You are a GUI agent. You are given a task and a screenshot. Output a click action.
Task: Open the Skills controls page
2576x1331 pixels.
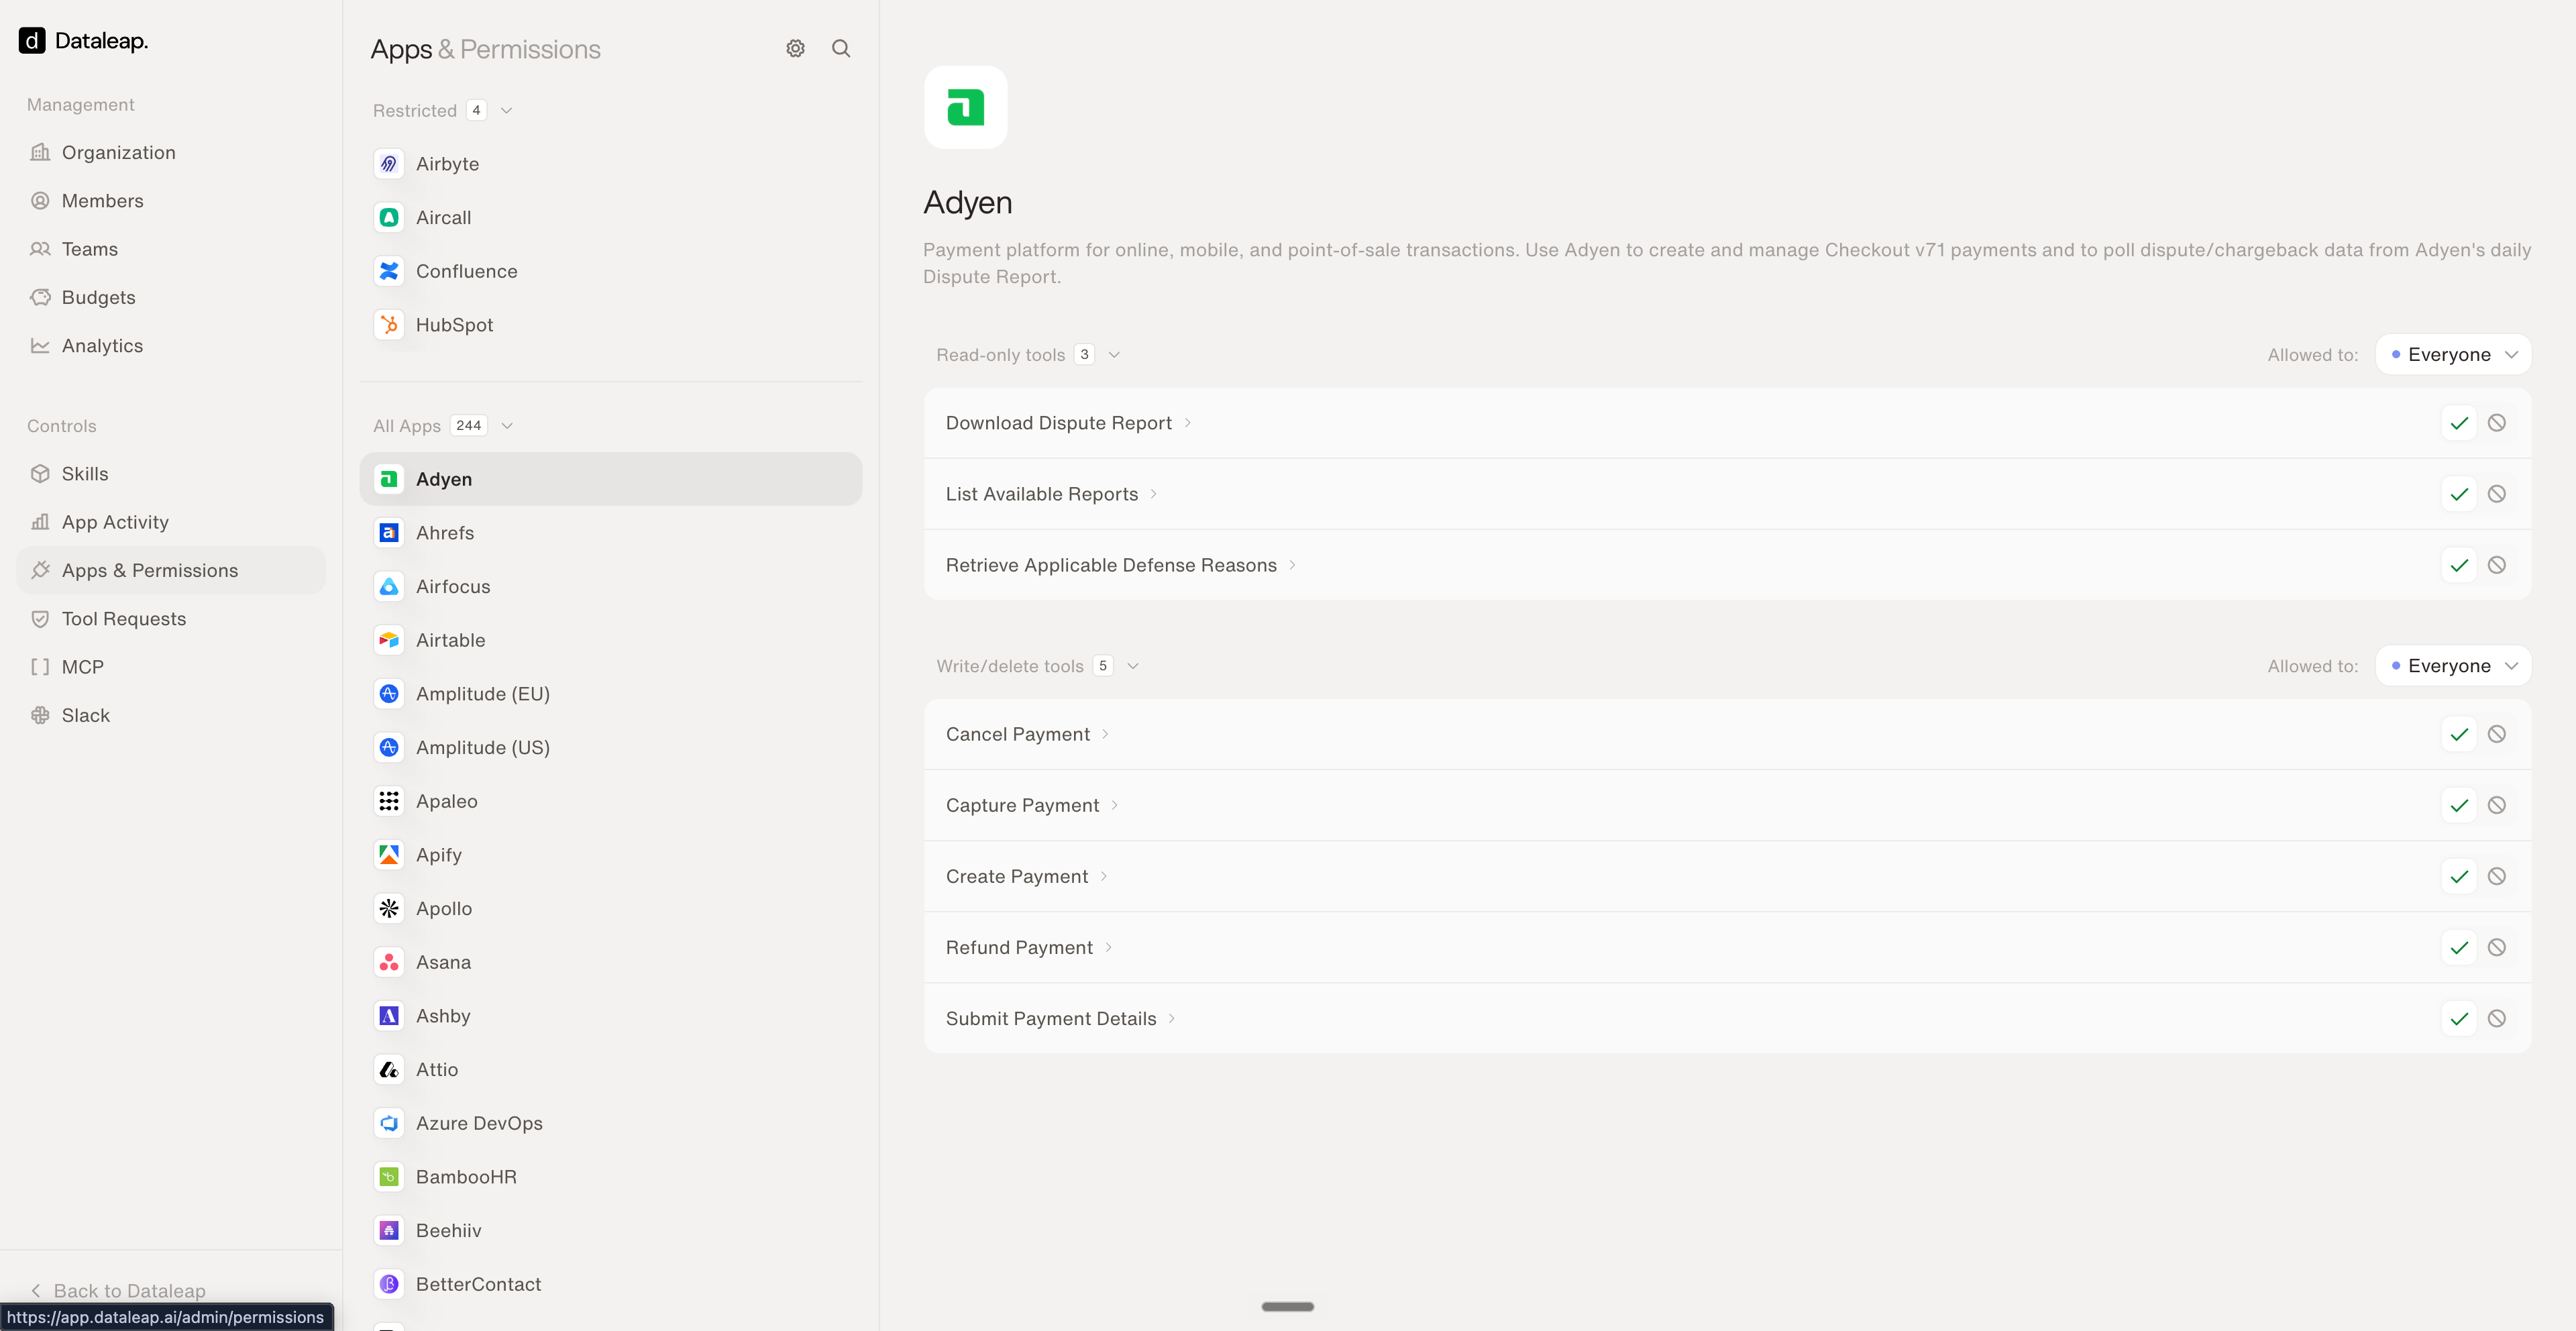coord(171,473)
